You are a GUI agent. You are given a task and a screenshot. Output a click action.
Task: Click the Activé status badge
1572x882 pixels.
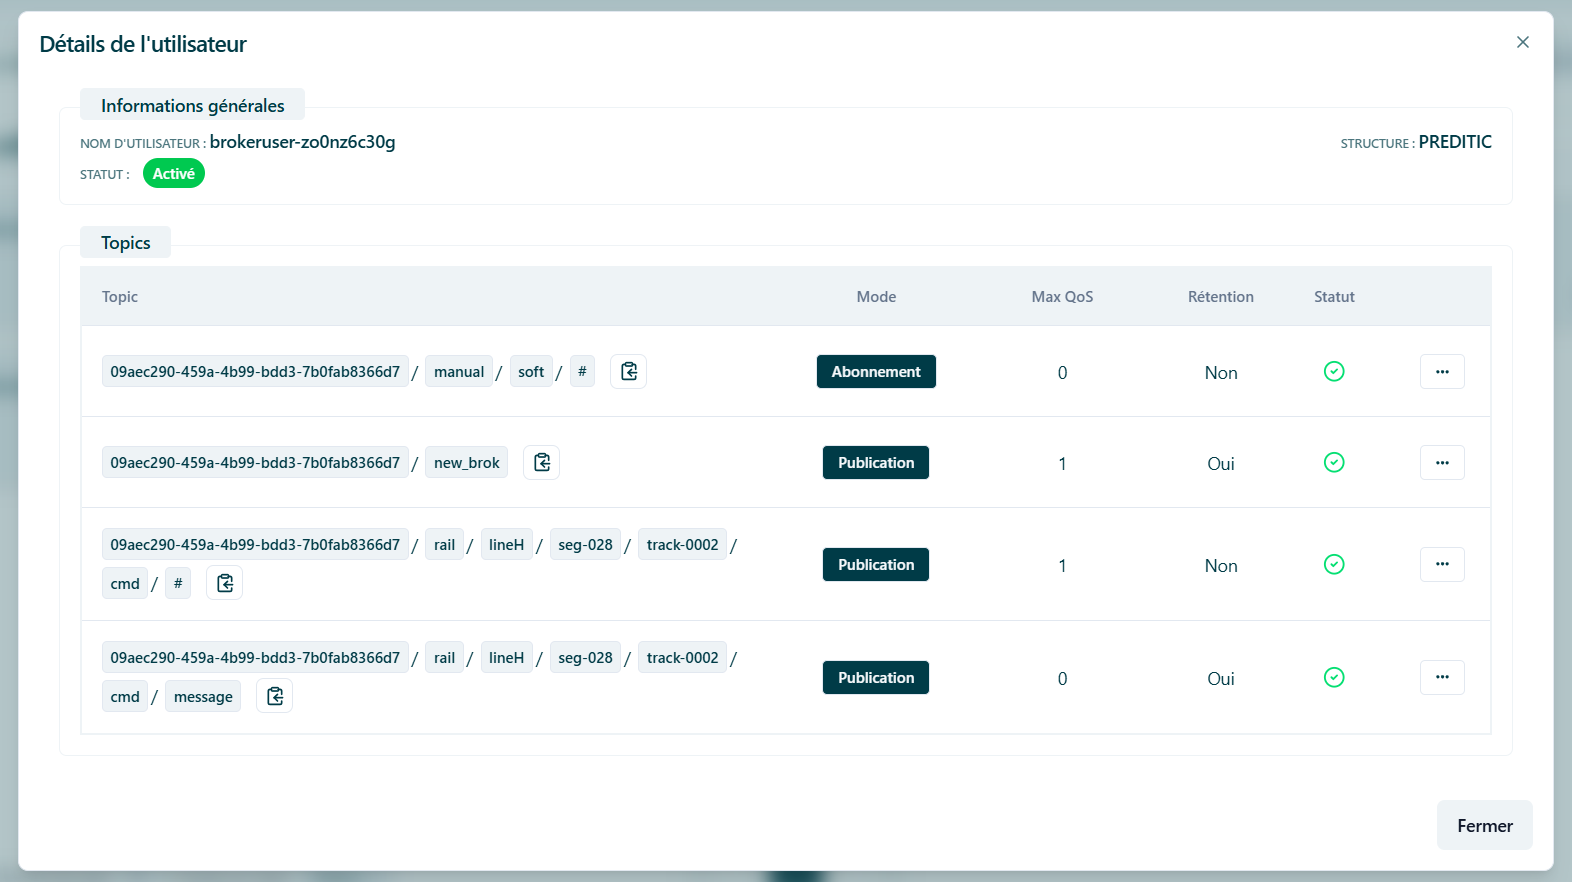[174, 174]
